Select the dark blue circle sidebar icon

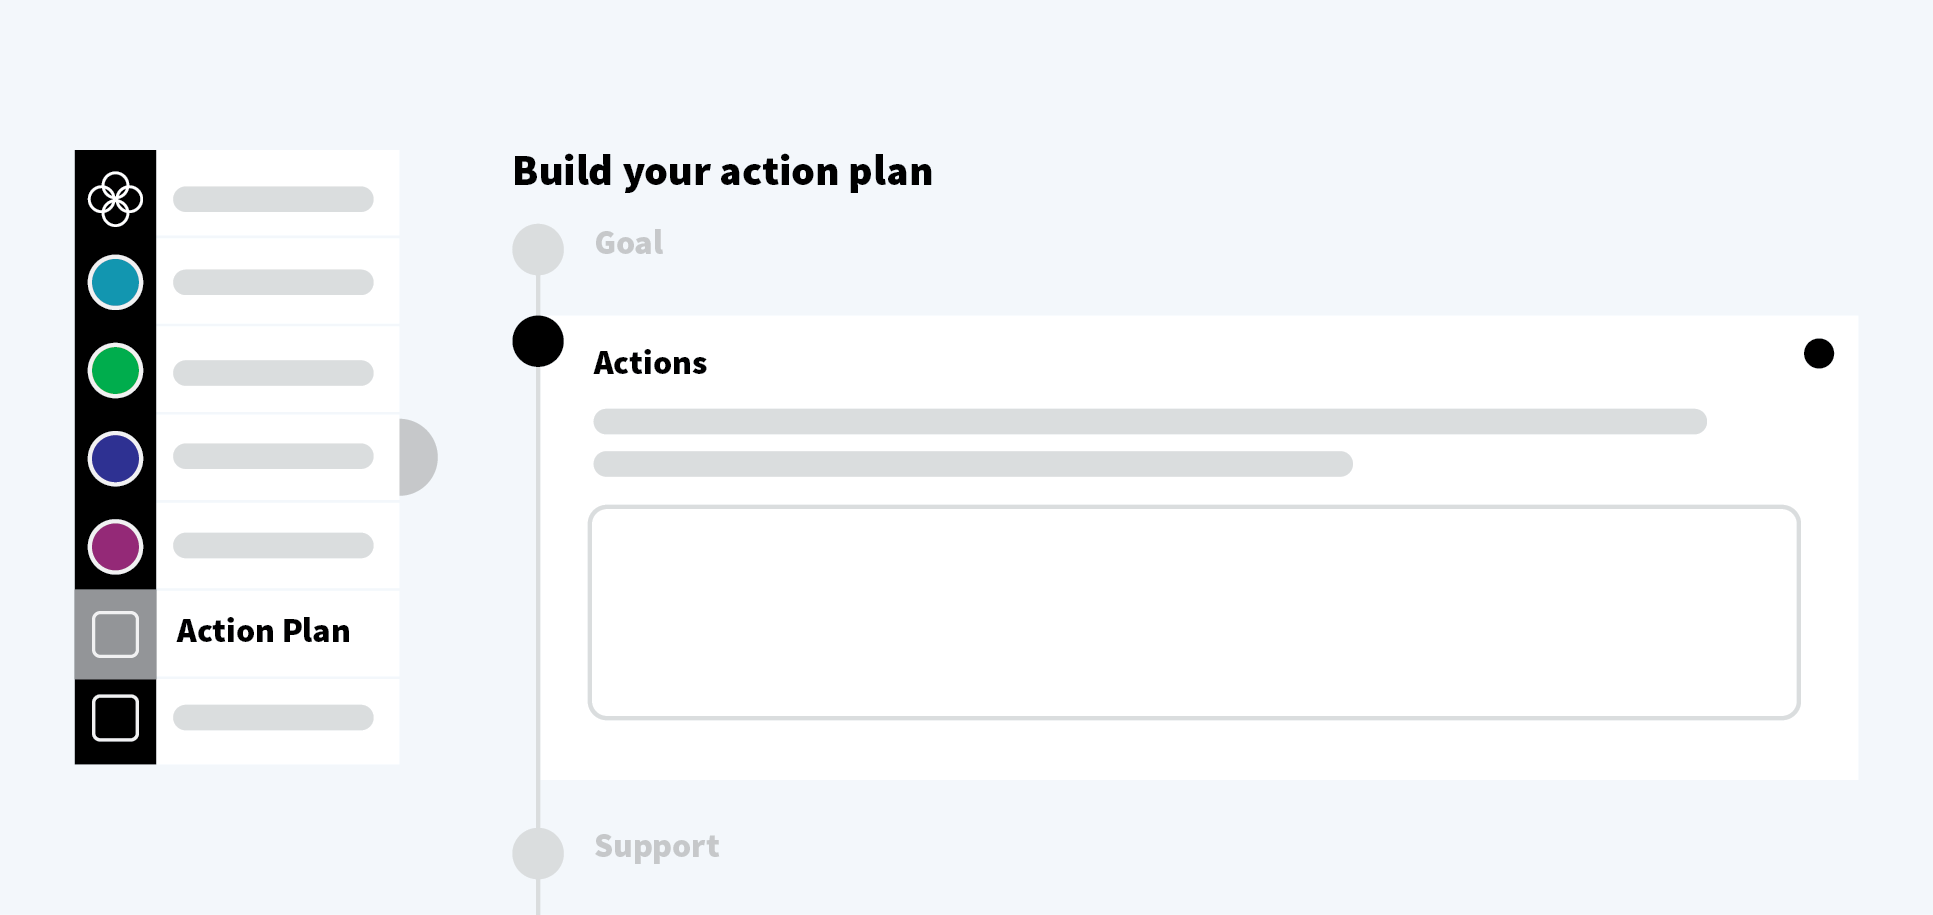(115, 458)
